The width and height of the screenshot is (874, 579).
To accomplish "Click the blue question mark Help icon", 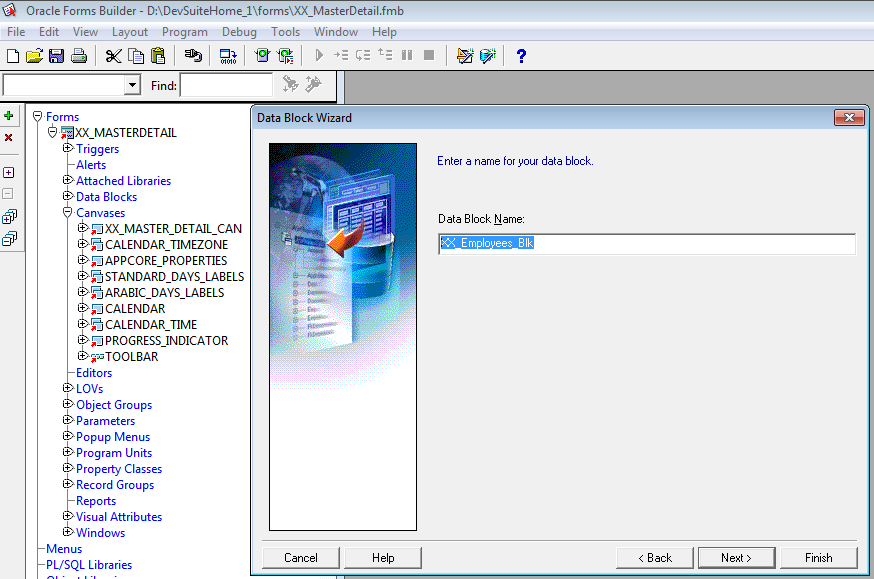I will tap(521, 56).
